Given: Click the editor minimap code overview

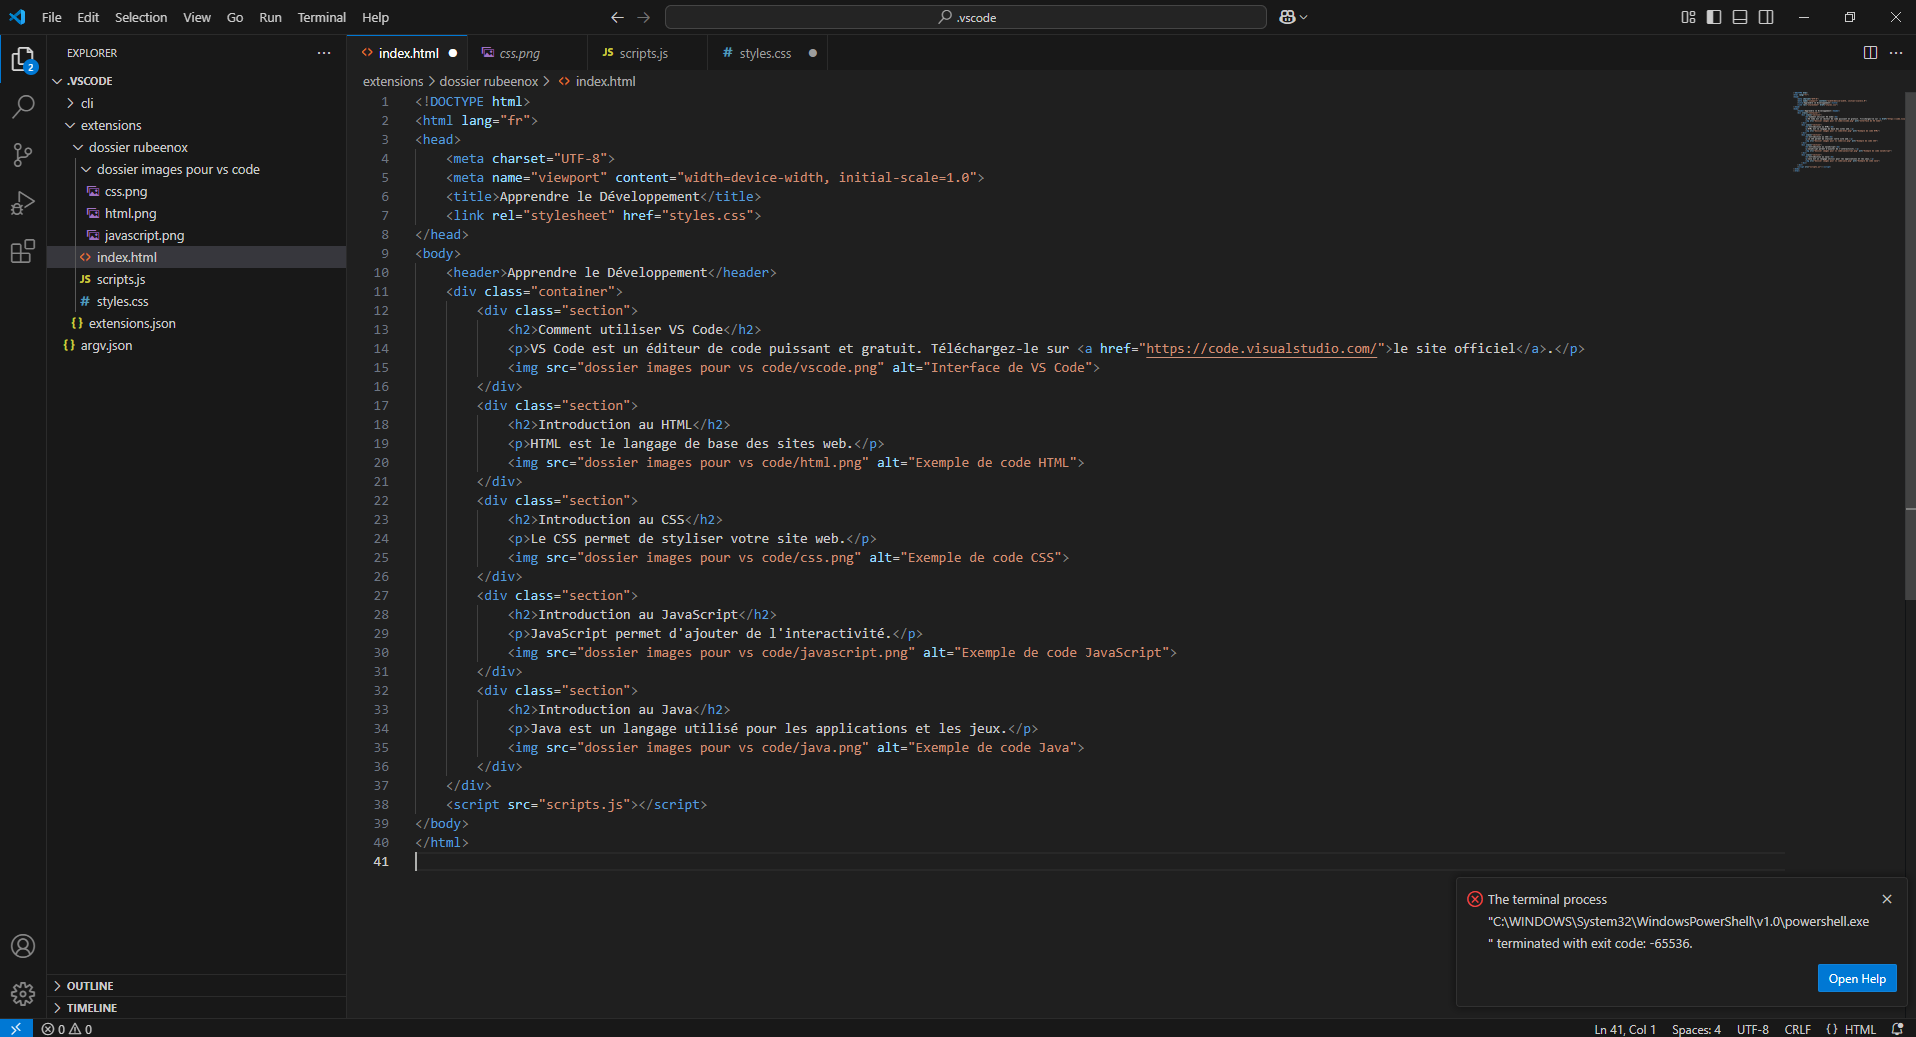Looking at the screenshot, I should (x=1847, y=132).
